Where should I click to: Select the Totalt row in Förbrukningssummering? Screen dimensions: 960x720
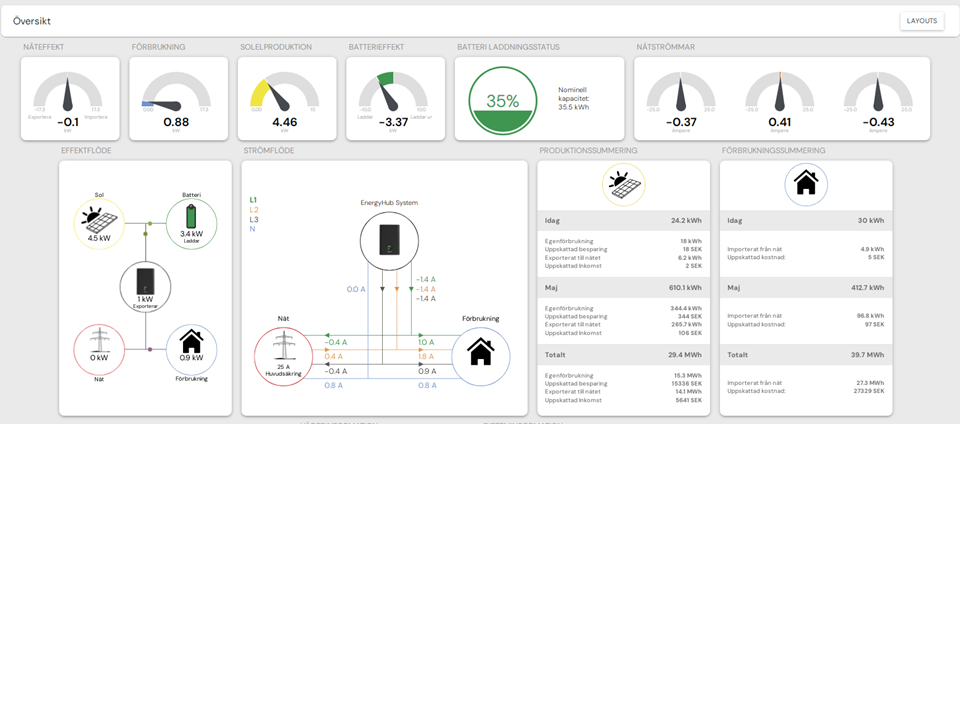[x=805, y=355]
